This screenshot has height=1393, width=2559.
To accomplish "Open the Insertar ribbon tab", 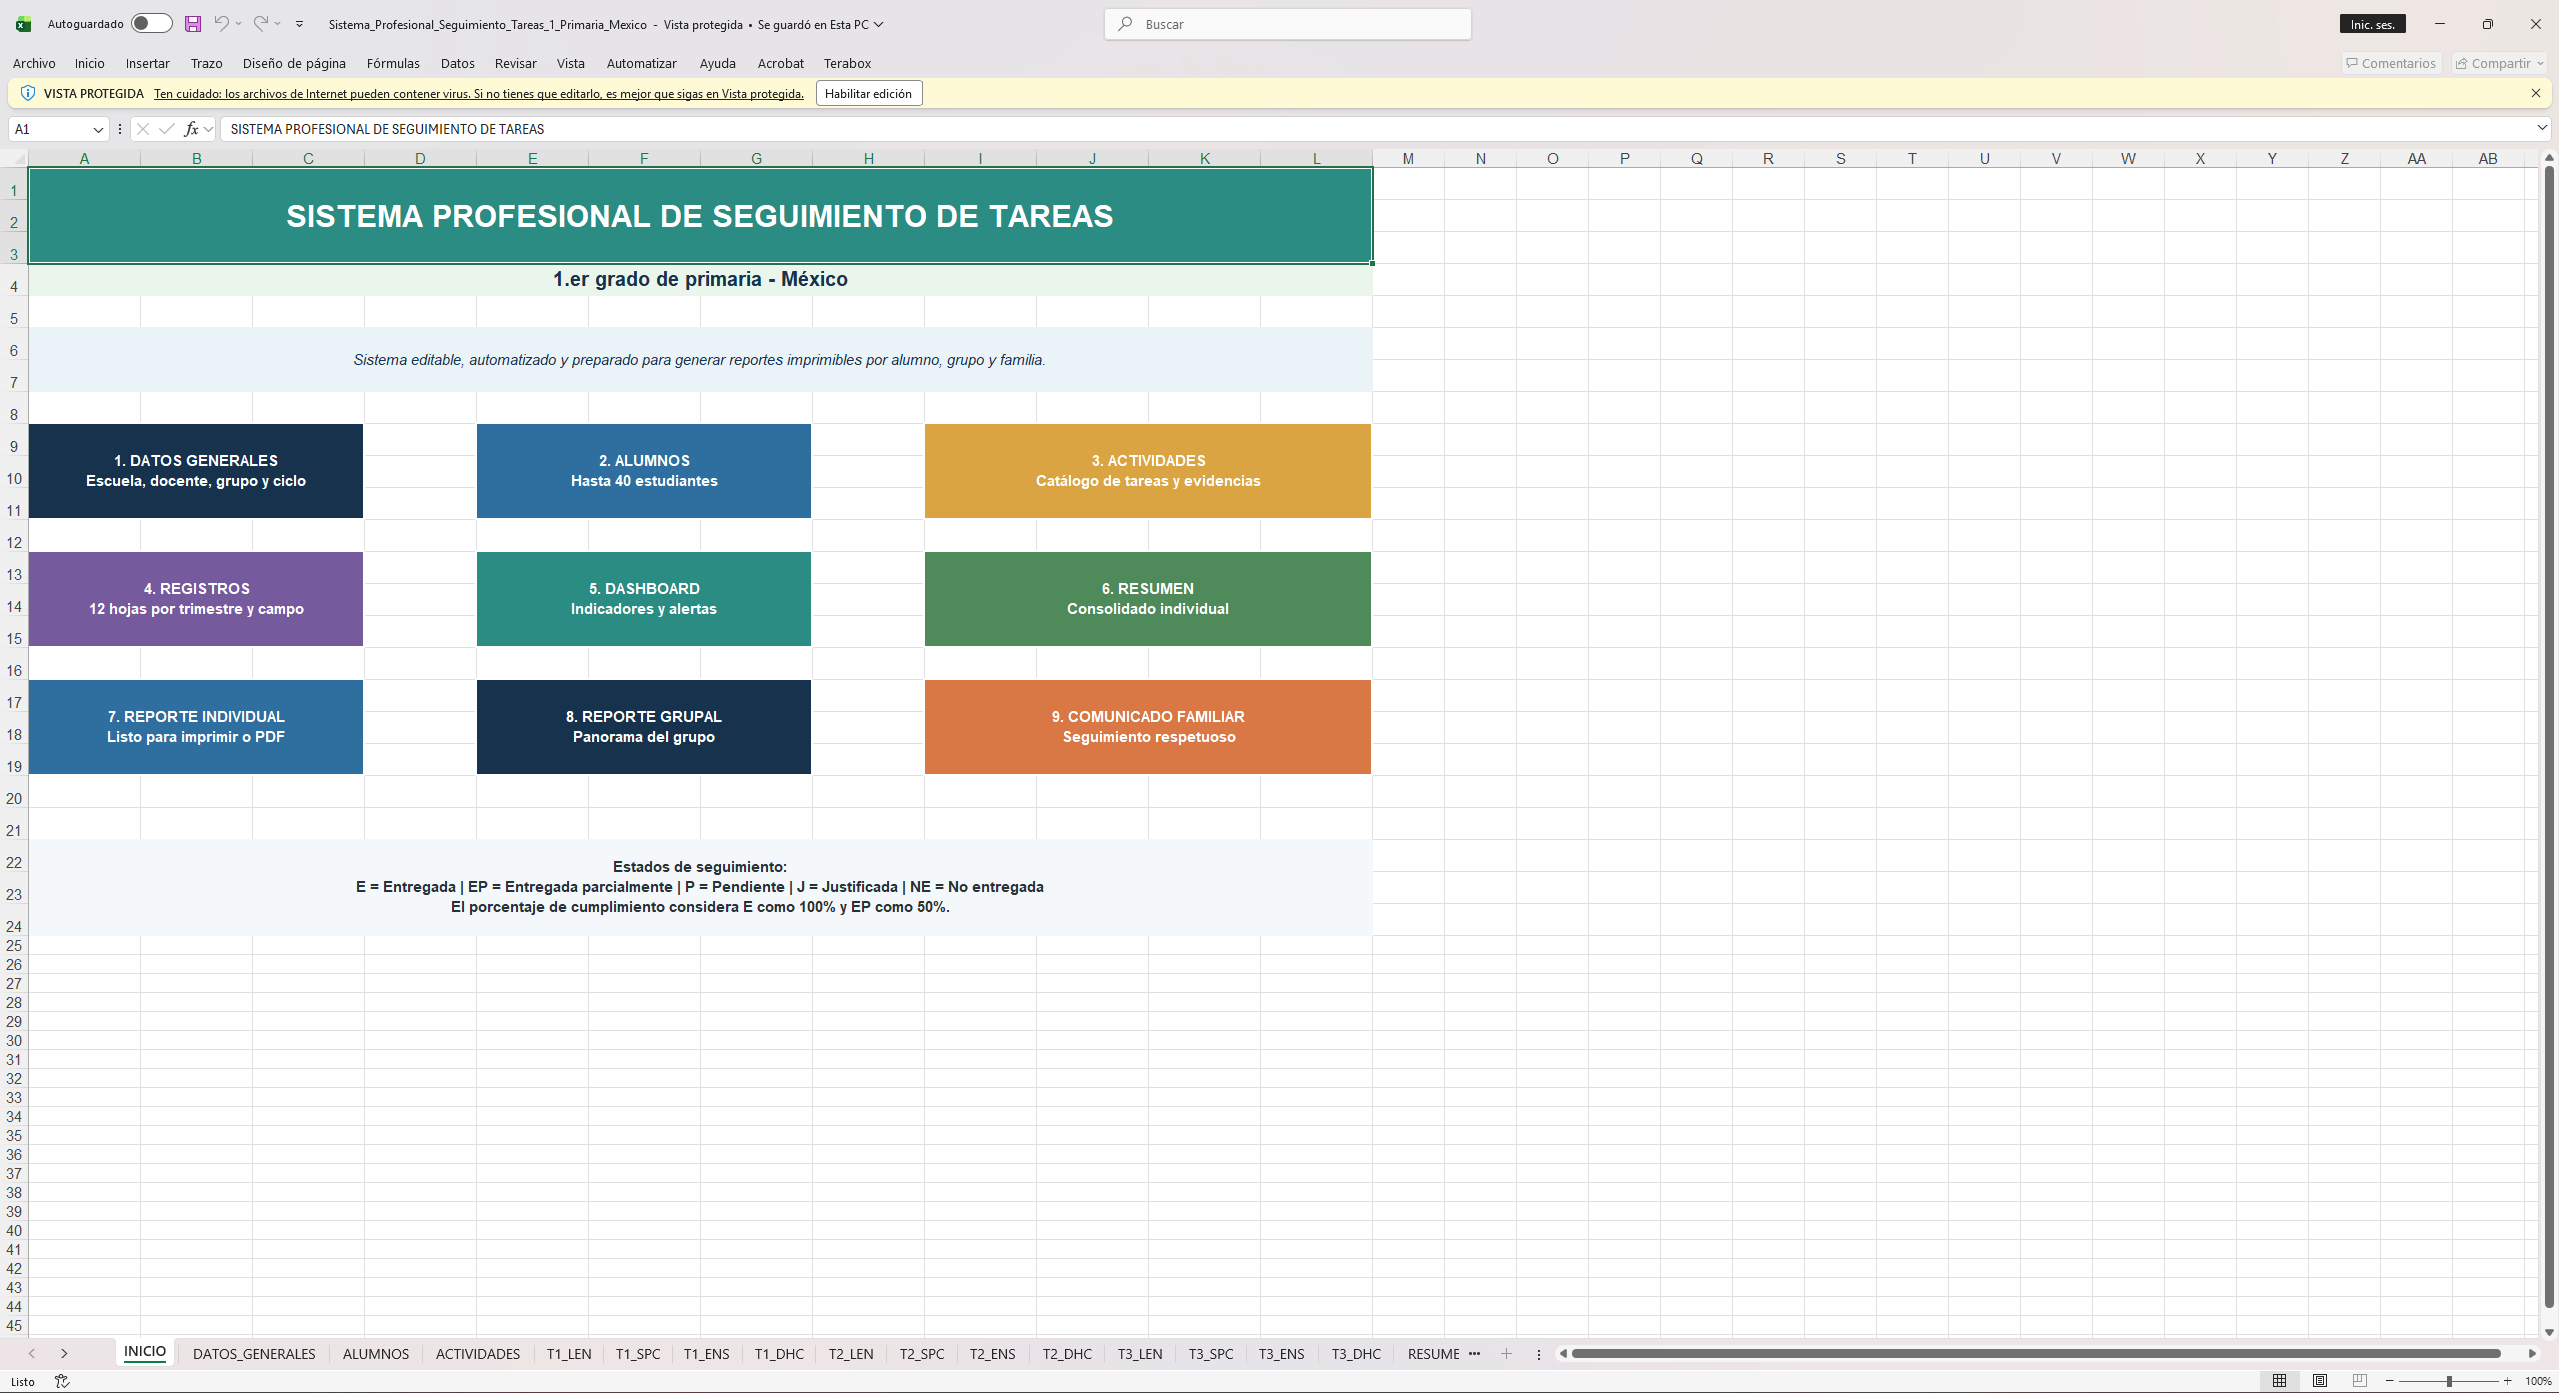I will pyautogui.click(x=147, y=63).
